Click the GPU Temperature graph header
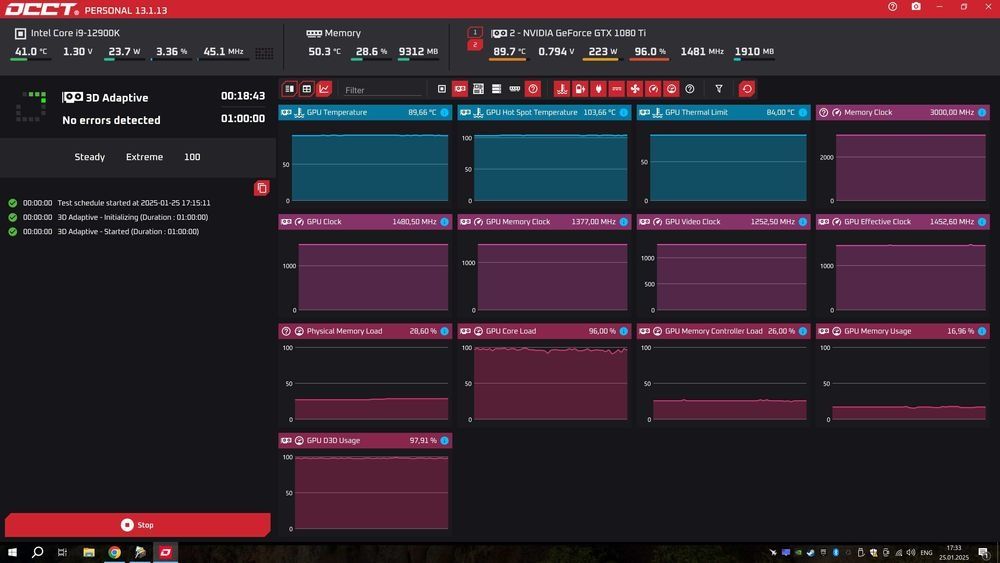Screen dimensions: 1000x563 click(x=365, y=112)
